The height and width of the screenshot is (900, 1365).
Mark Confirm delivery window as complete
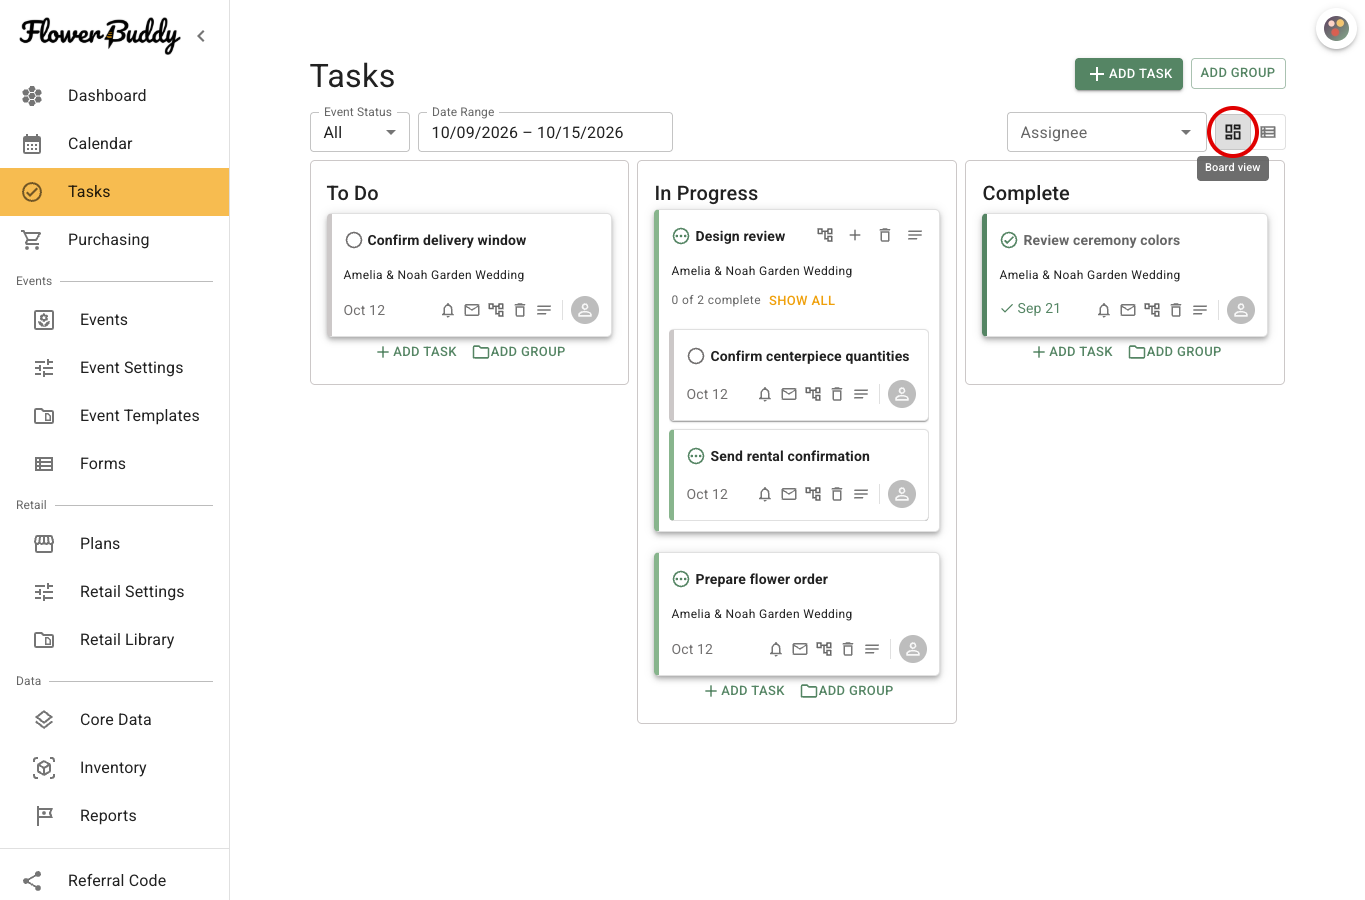pos(353,240)
